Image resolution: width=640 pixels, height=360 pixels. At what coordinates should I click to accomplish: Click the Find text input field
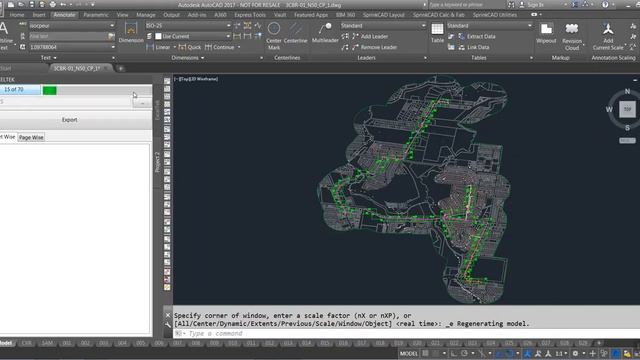point(69,36)
